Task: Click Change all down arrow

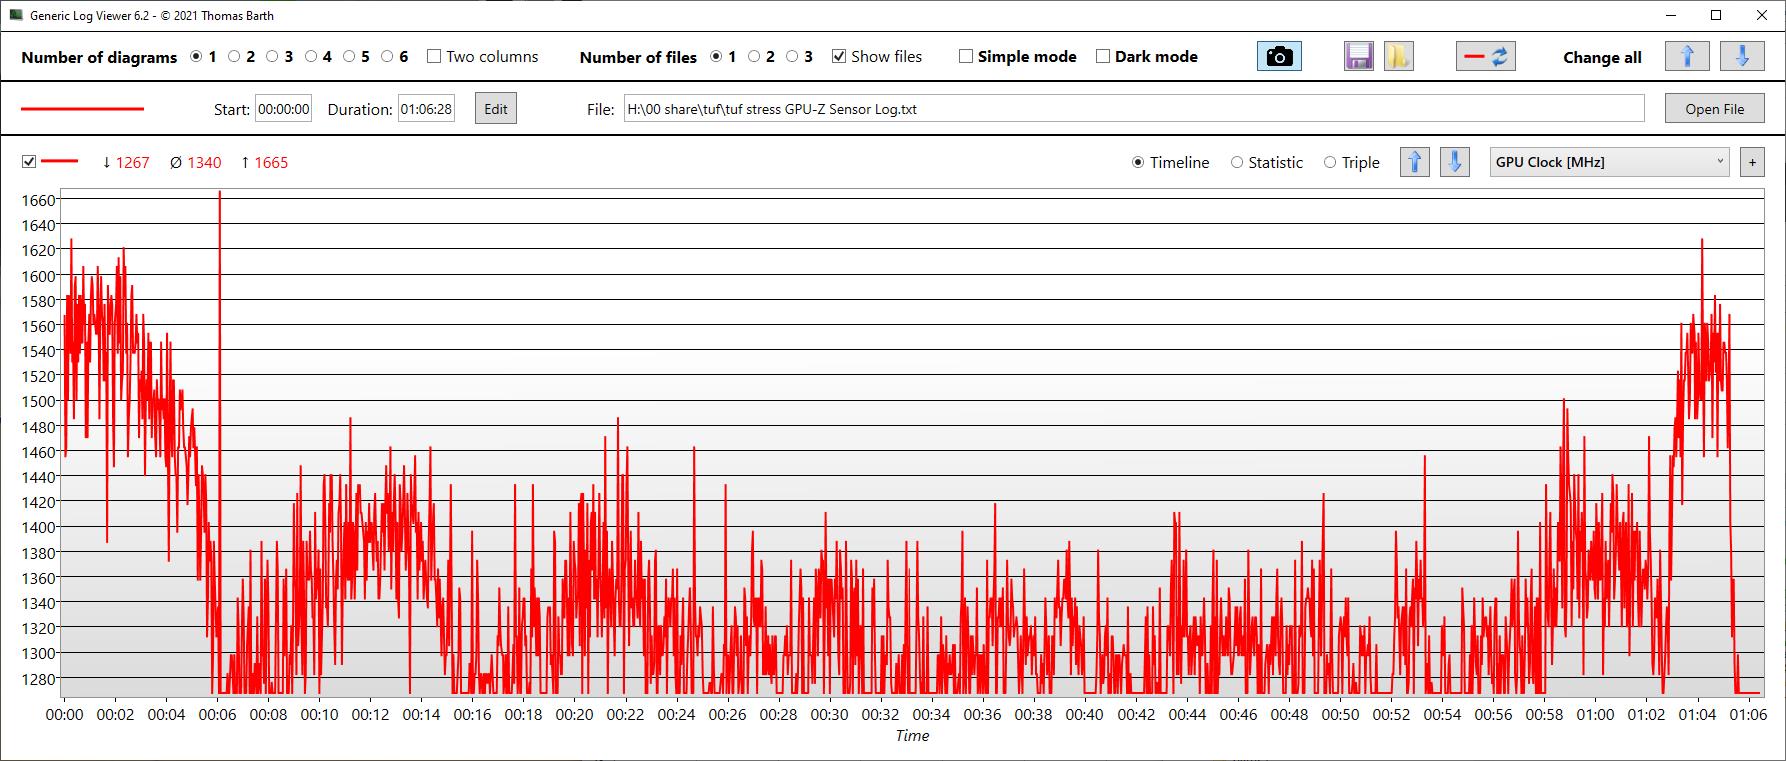Action: (x=1741, y=57)
